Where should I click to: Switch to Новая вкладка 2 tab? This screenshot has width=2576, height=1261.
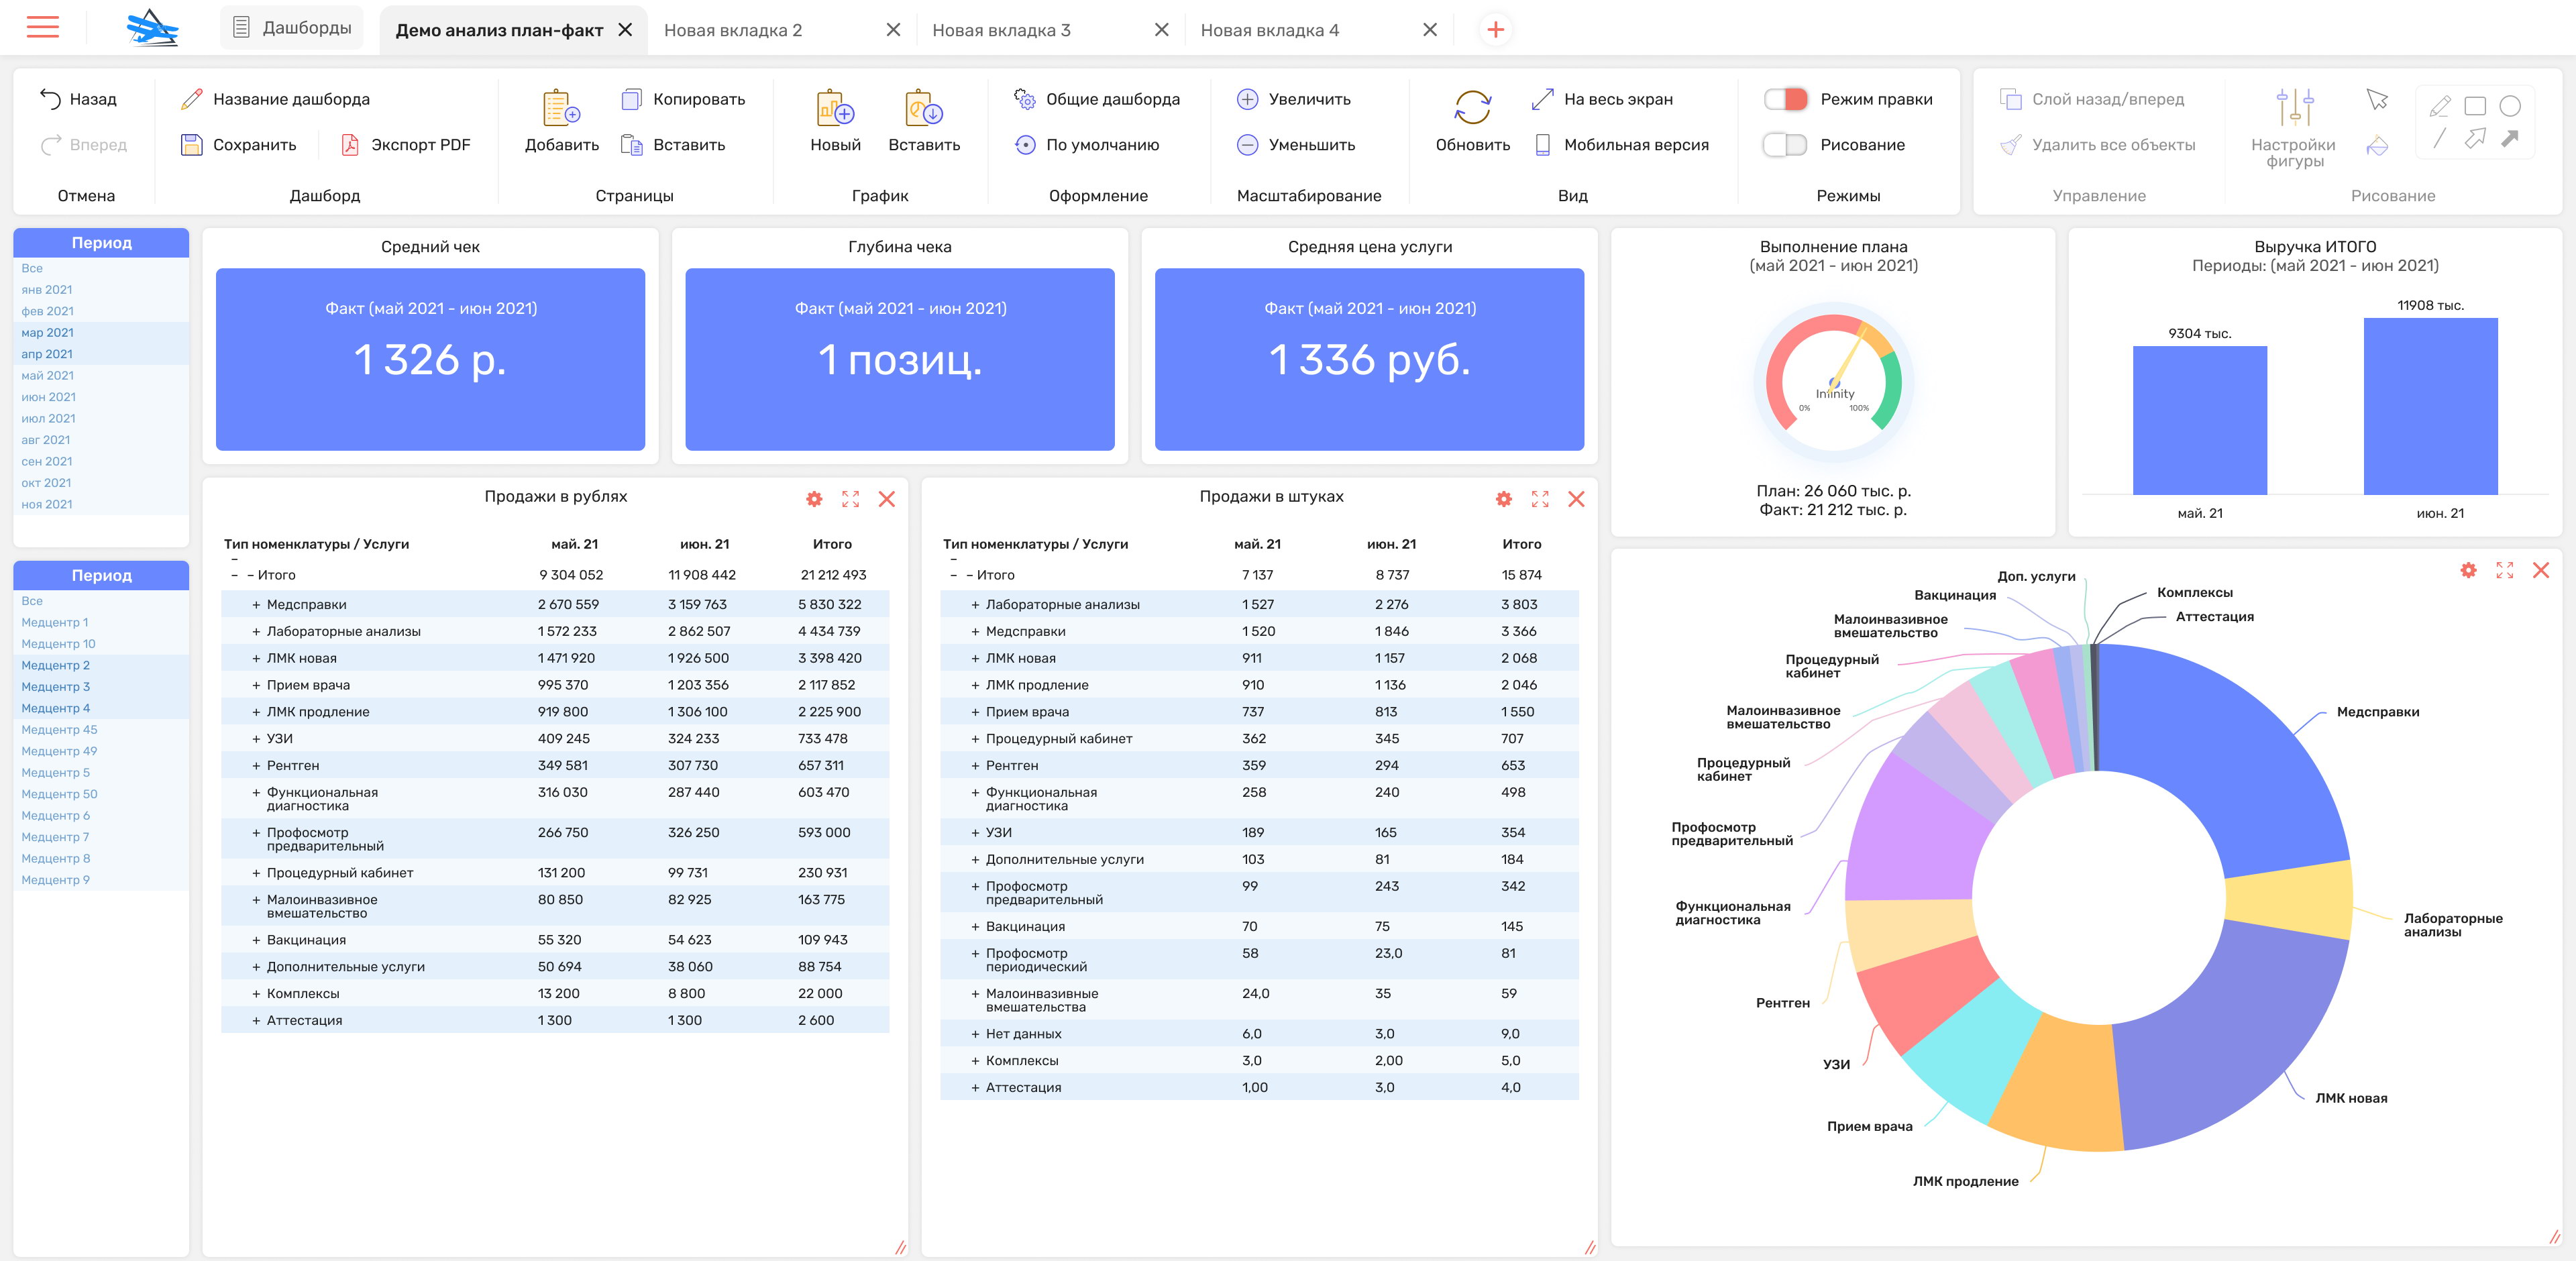(x=733, y=30)
